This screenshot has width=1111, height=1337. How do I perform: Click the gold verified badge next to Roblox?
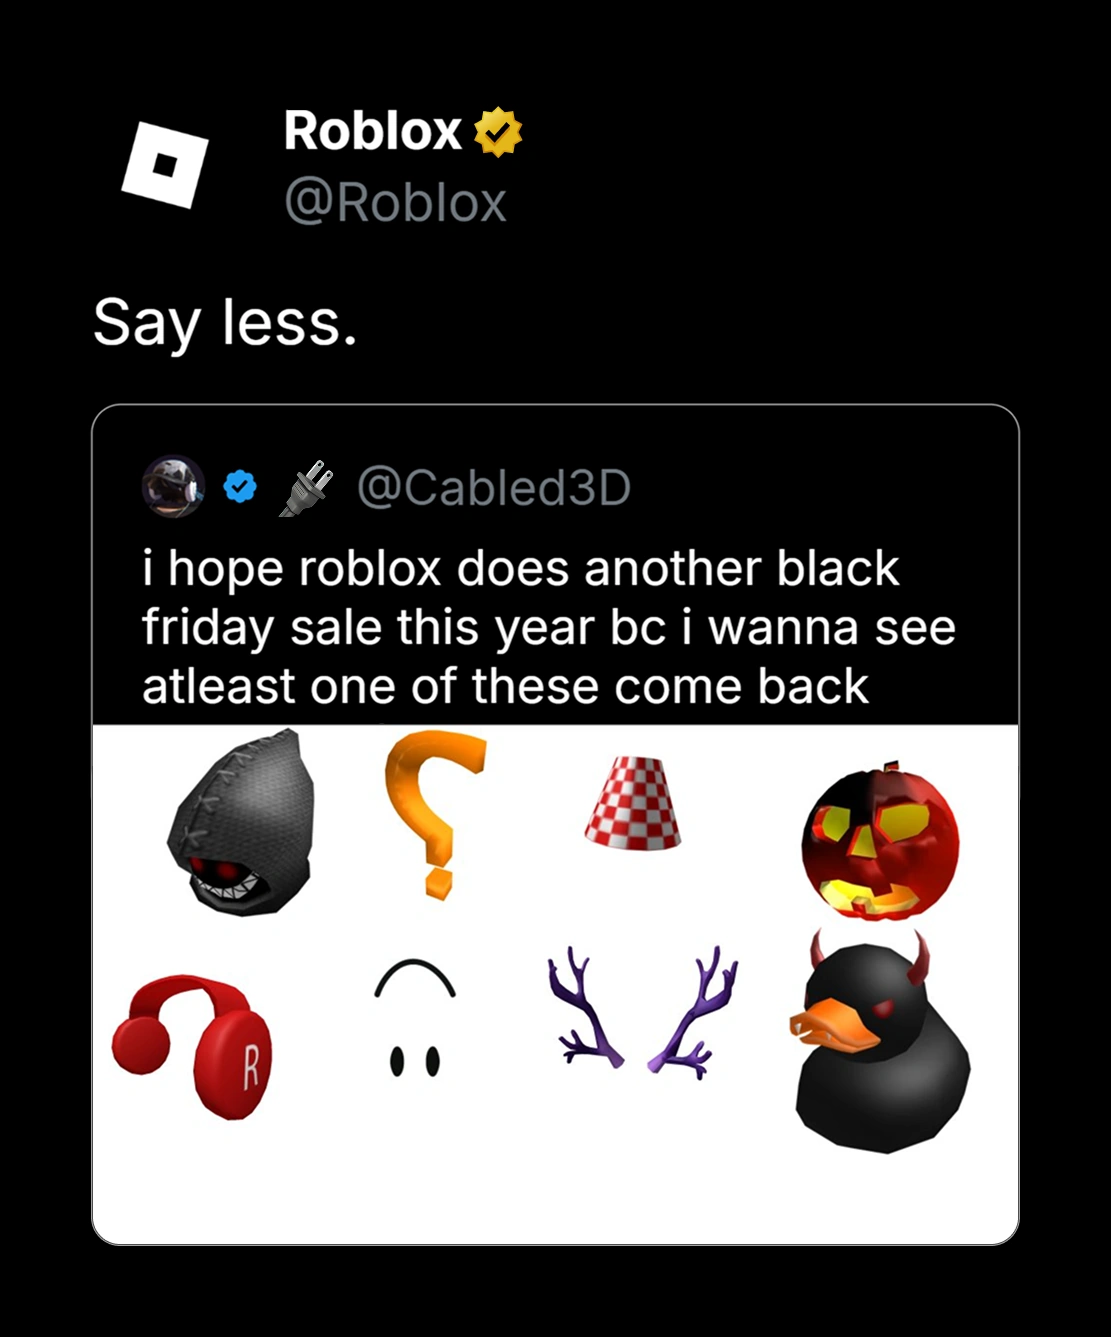(x=497, y=133)
